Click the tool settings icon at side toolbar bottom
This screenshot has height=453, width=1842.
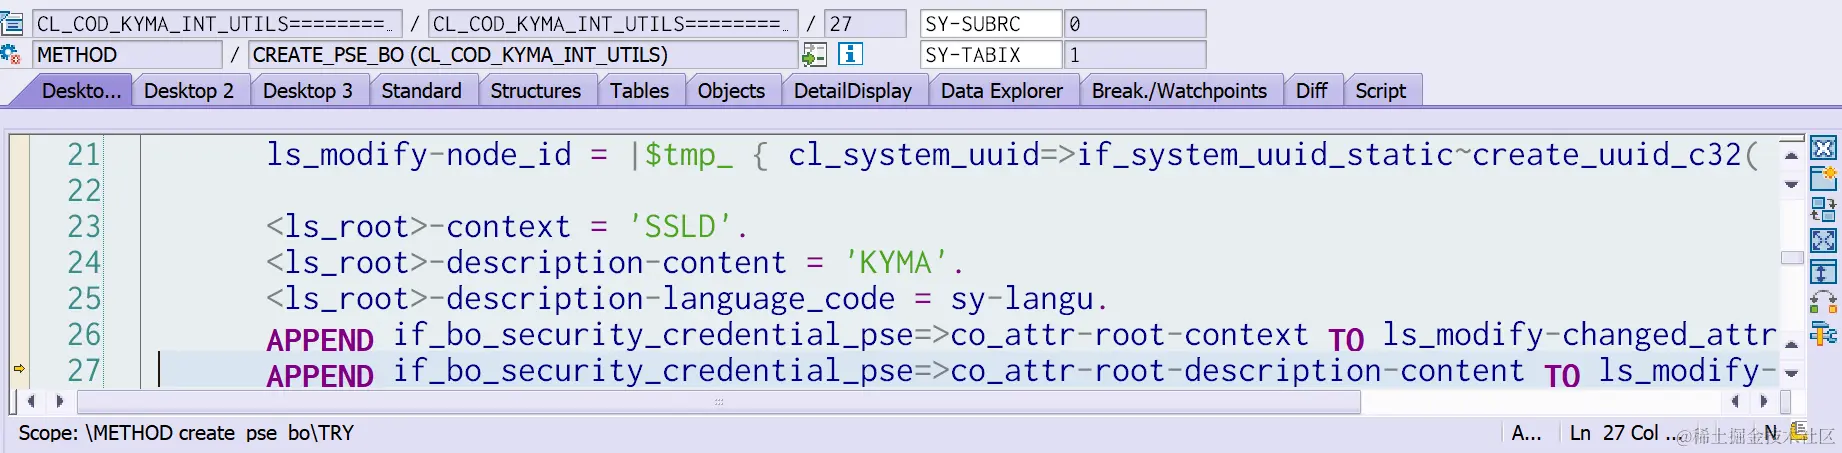1823,333
